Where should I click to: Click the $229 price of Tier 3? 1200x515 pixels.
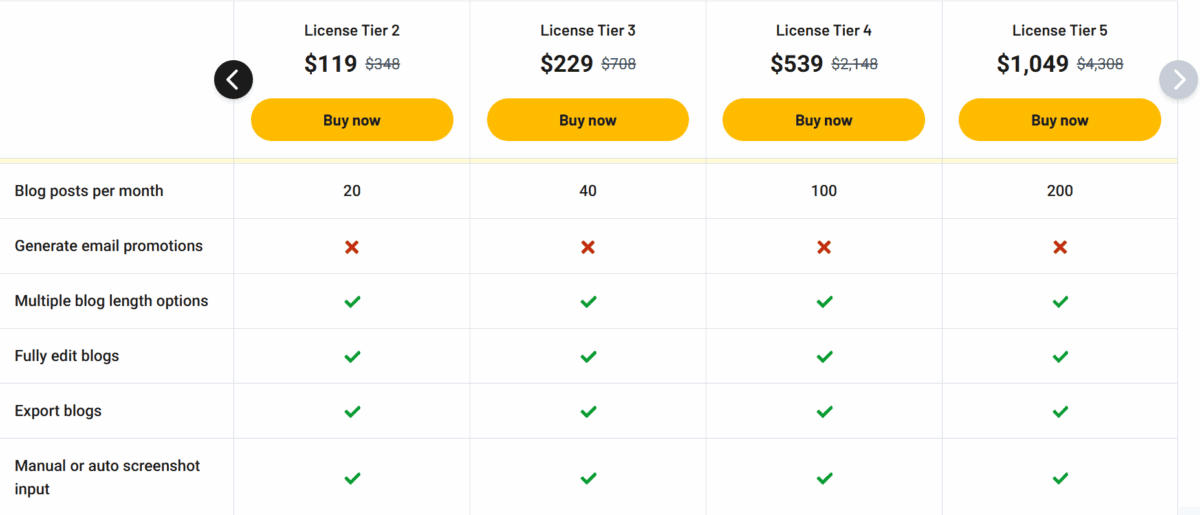tap(567, 64)
